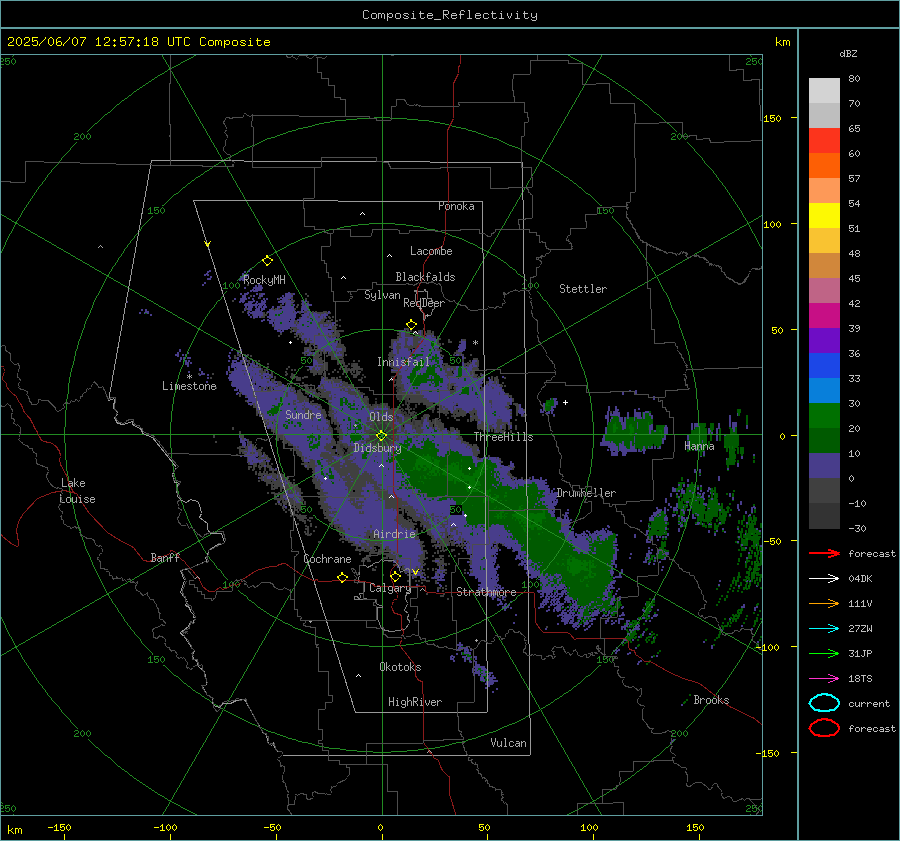The image size is (900, 841).
Task: Click the yellow radar site marker at Didsbury
Action: [381, 436]
